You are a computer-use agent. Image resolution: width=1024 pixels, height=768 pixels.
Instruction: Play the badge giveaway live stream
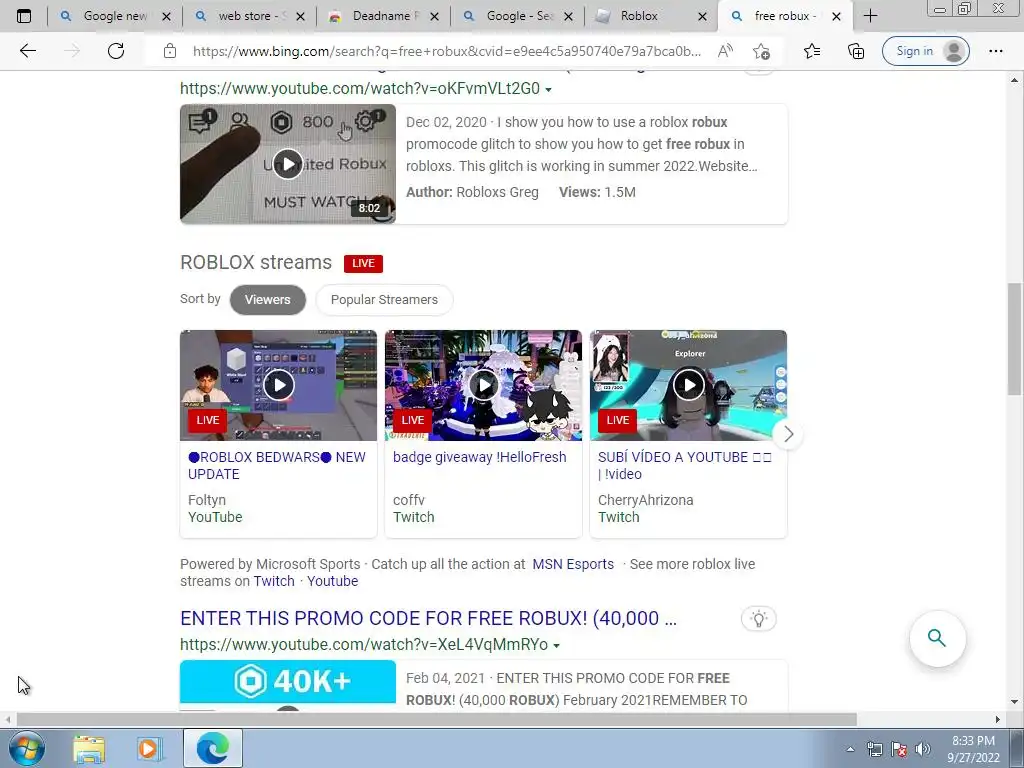point(483,385)
